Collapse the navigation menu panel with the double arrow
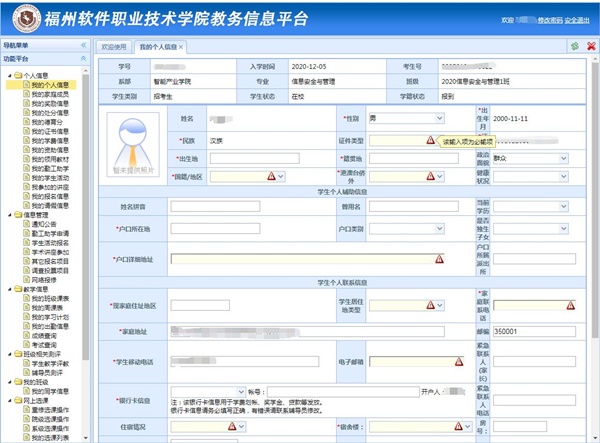 (82, 46)
